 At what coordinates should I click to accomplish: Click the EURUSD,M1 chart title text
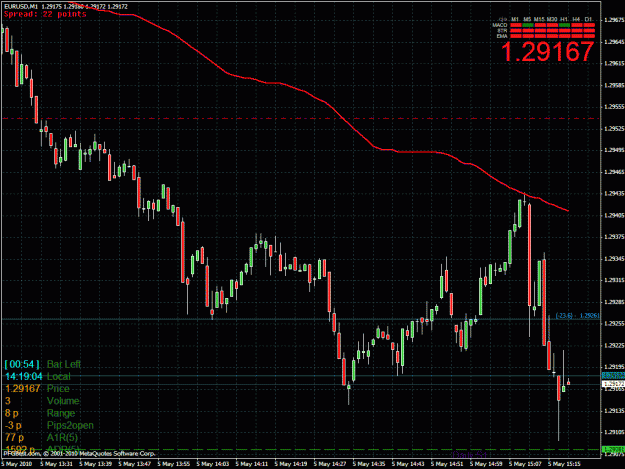21,7
